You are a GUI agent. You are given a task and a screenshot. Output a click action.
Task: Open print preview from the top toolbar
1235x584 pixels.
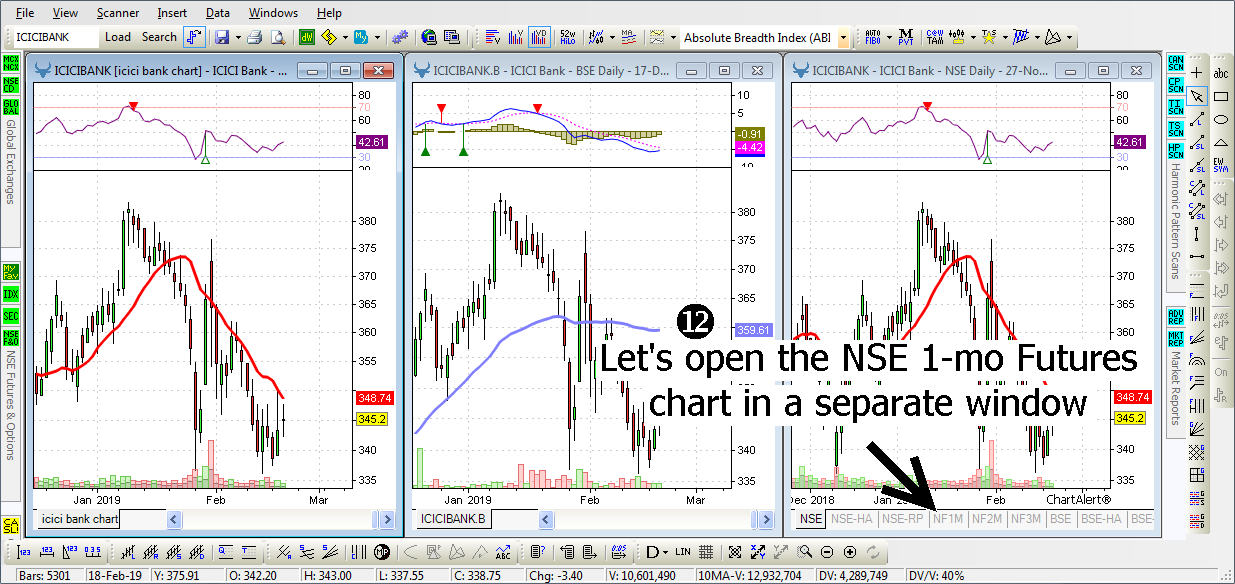tap(277, 37)
